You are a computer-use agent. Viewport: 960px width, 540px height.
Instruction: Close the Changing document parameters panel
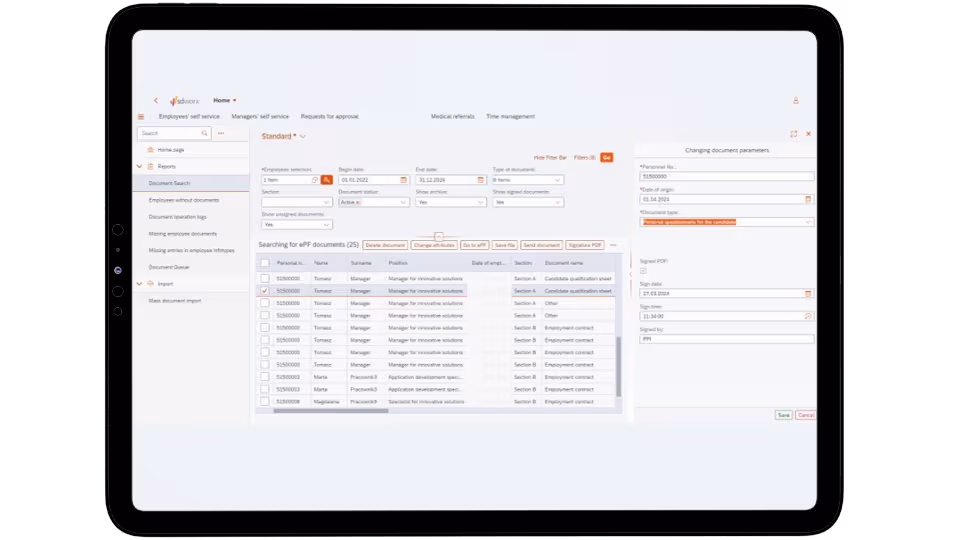click(x=808, y=133)
